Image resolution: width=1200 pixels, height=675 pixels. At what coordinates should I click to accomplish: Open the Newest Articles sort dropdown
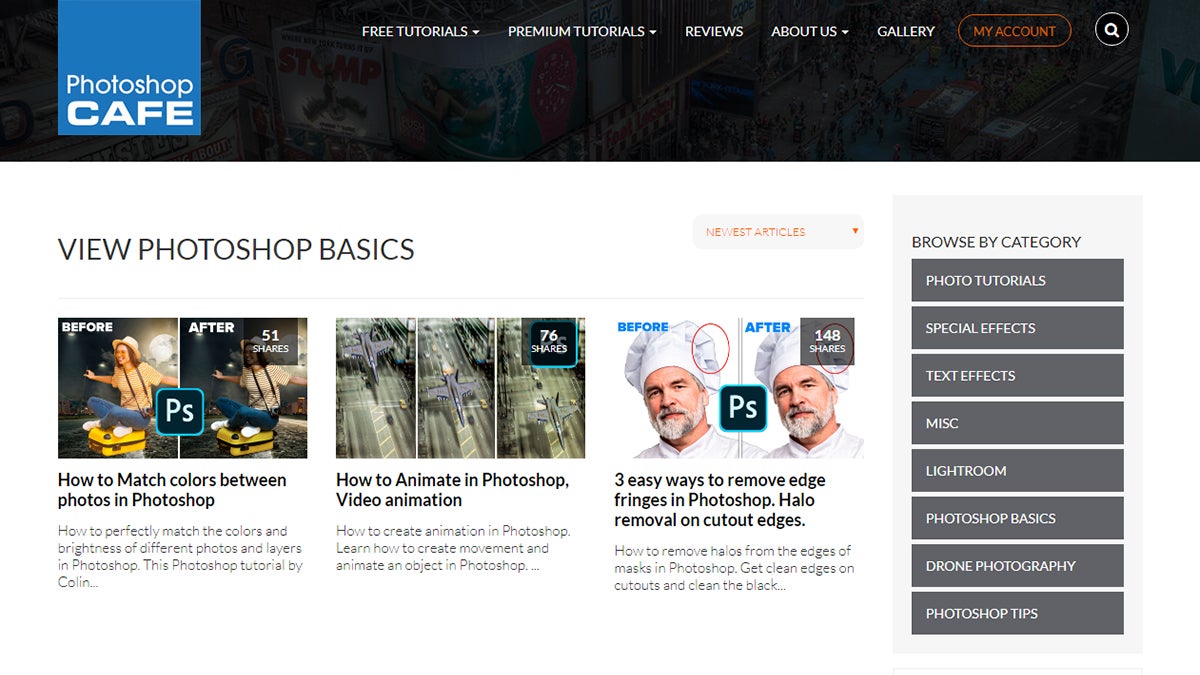point(778,232)
